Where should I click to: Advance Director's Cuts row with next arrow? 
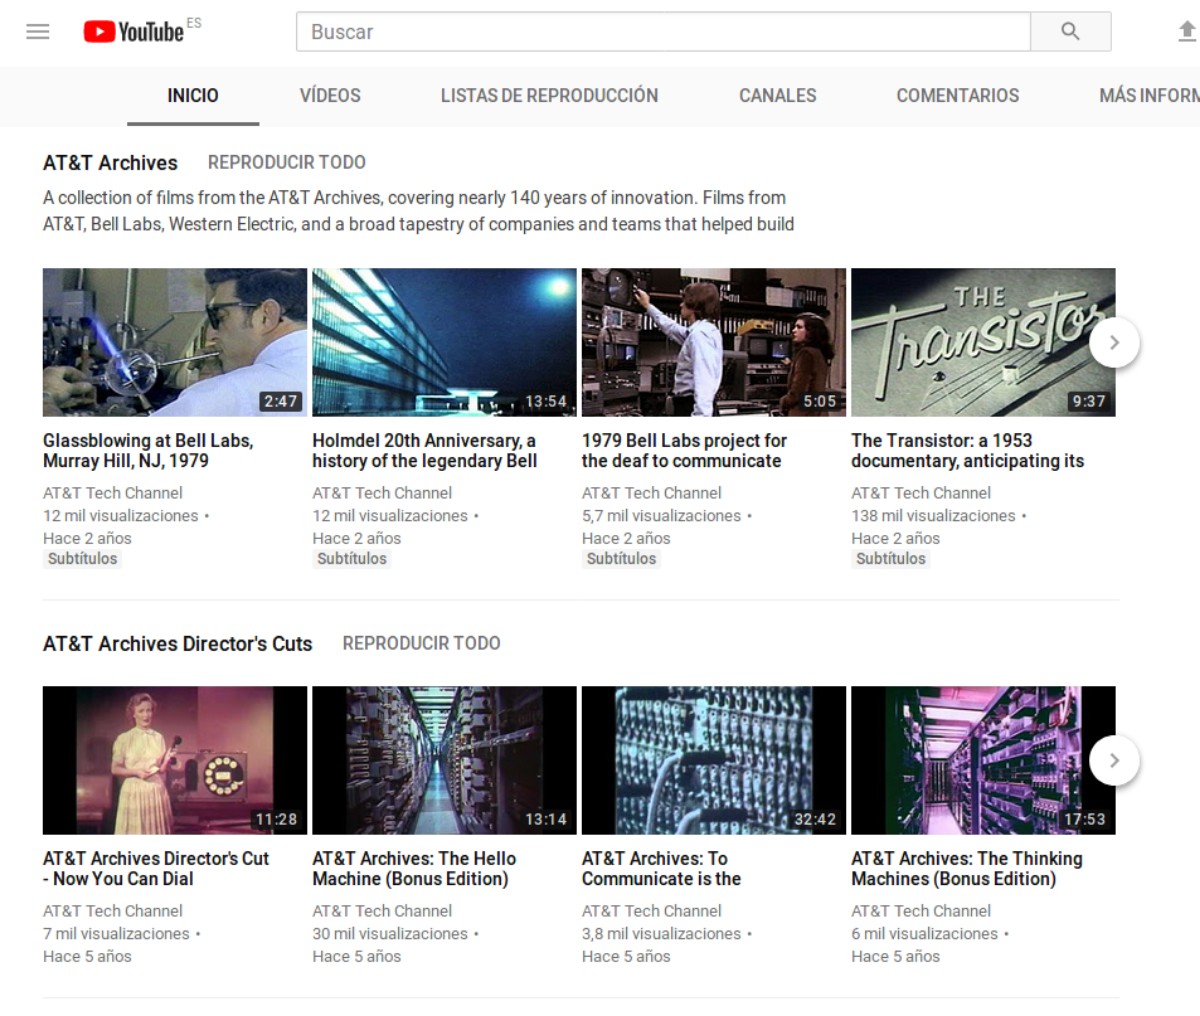click(x=1113, y=761)
